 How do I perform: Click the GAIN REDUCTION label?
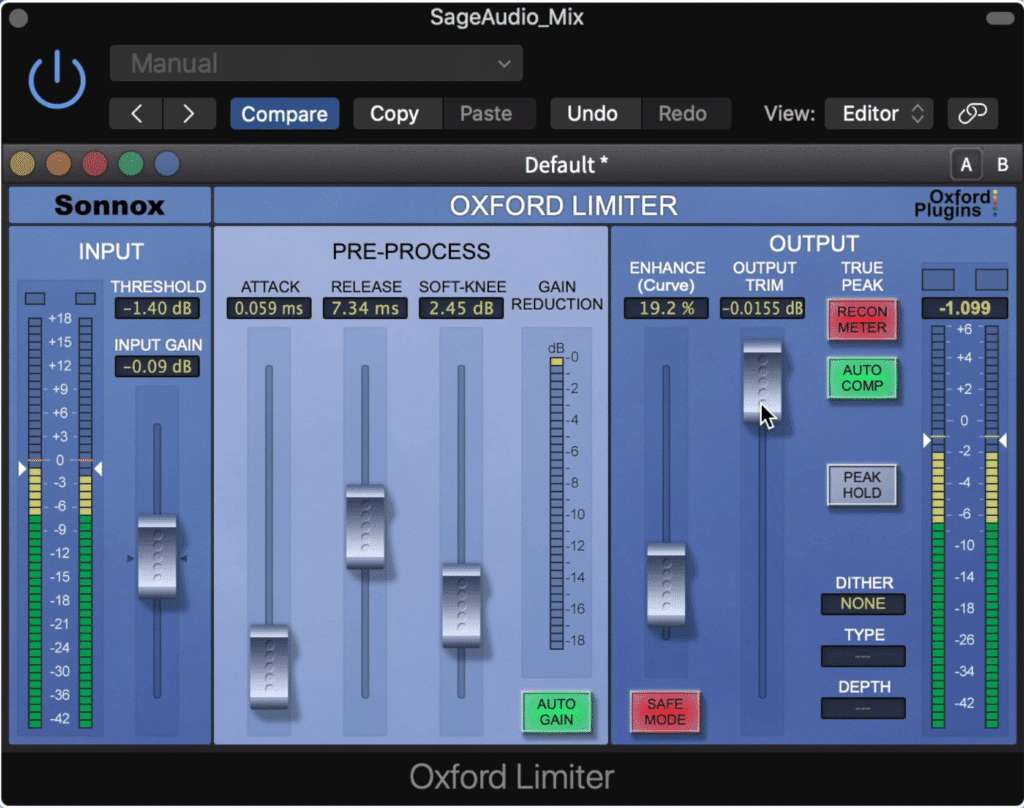coord(557,295)
